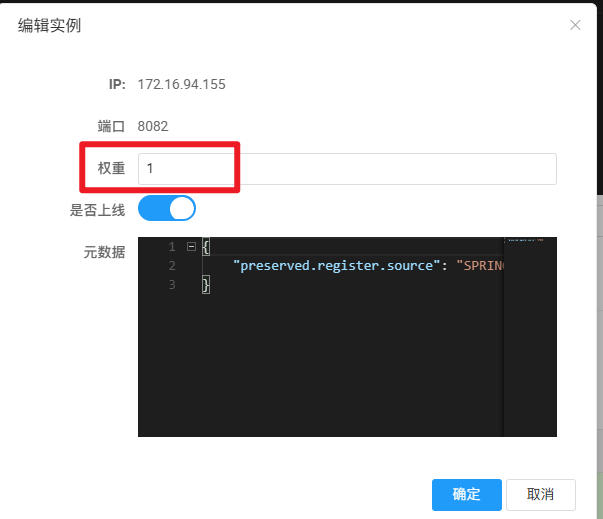Cancel with the 取消 button
This screenshot has height=519, width=603.
tap(540, 494)
